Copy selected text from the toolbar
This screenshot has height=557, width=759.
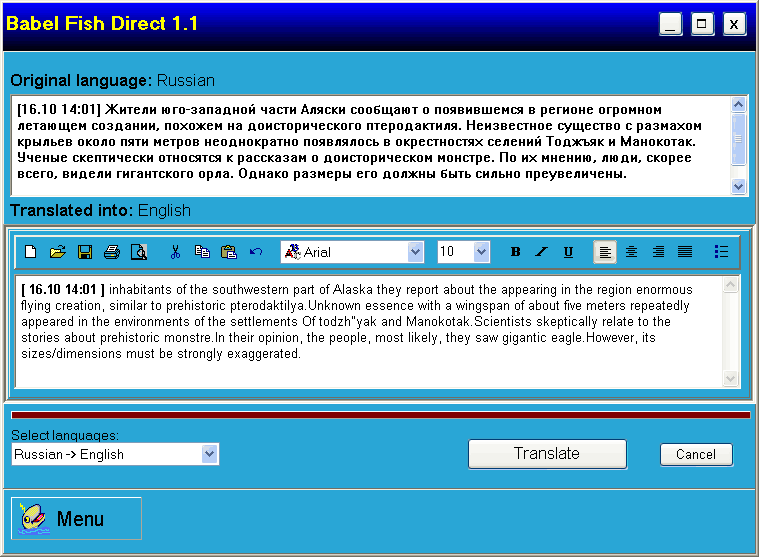pos(202,252)
